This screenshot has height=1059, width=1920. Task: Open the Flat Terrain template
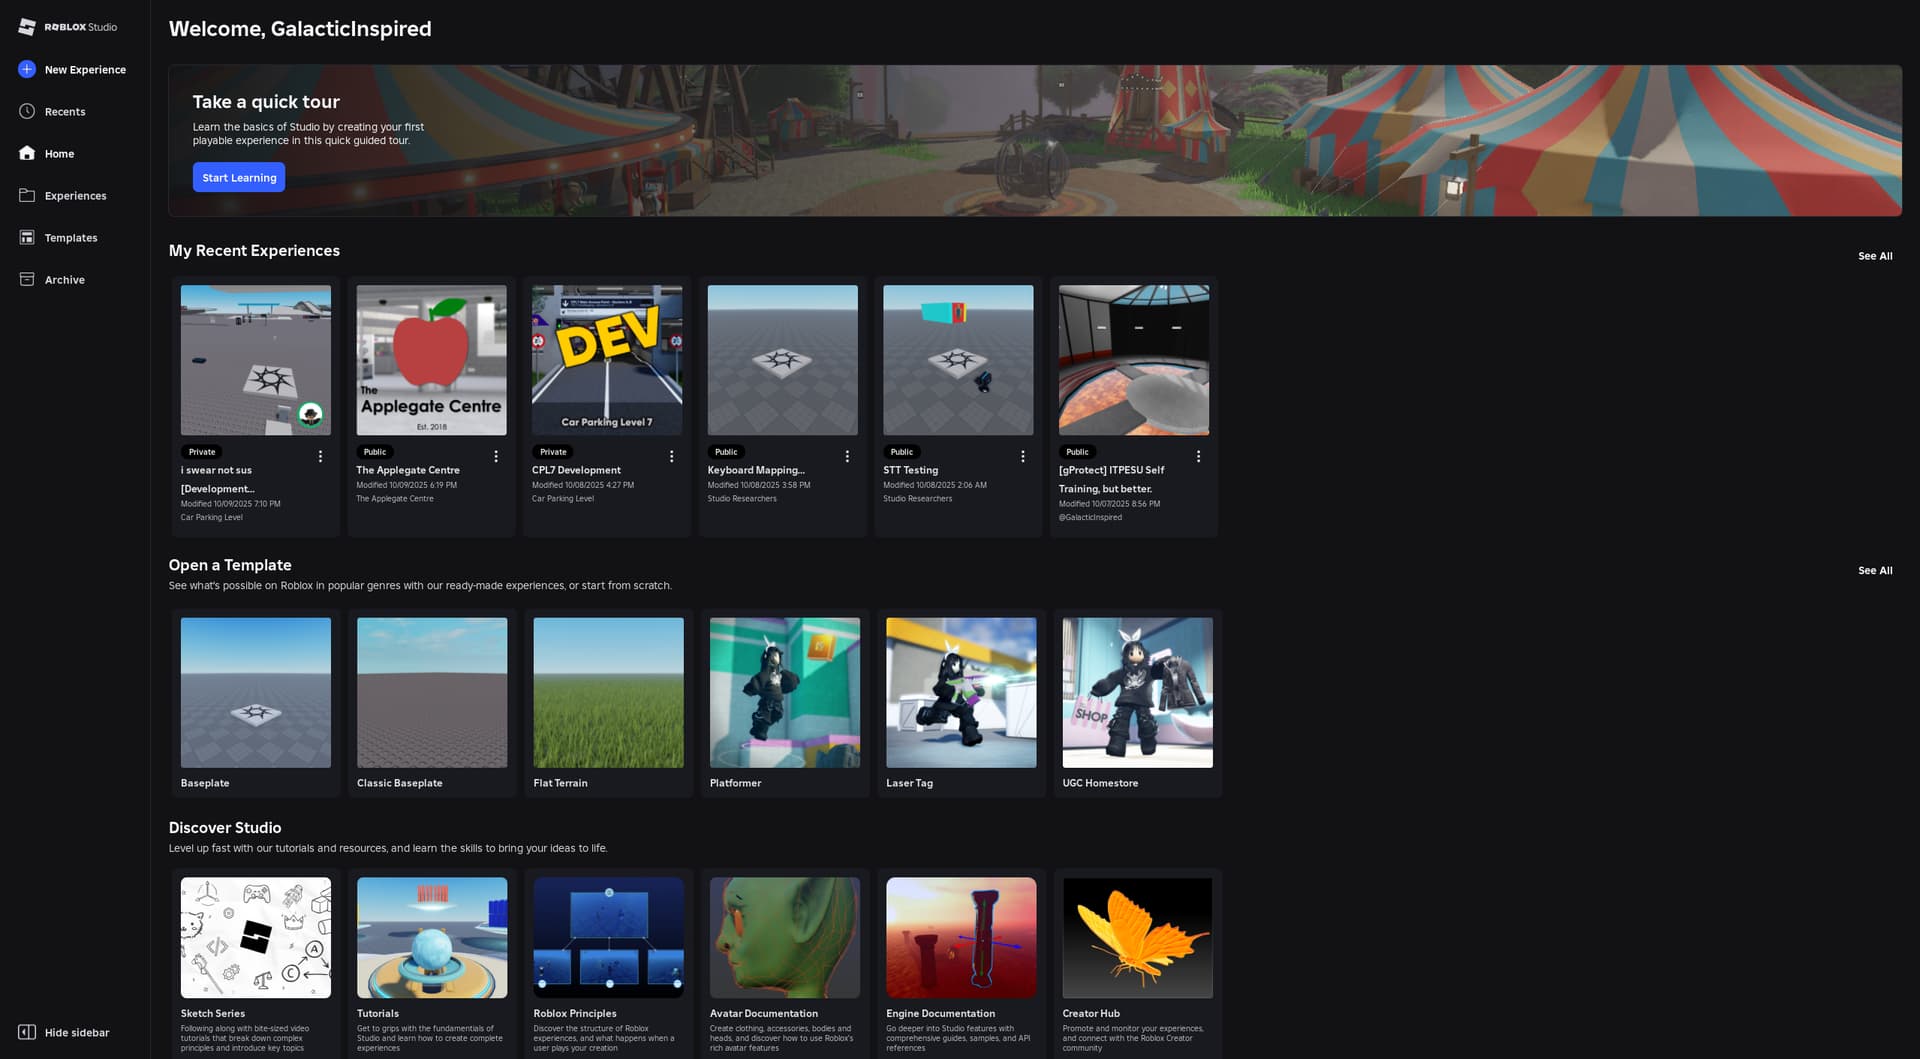pos(608,692)
